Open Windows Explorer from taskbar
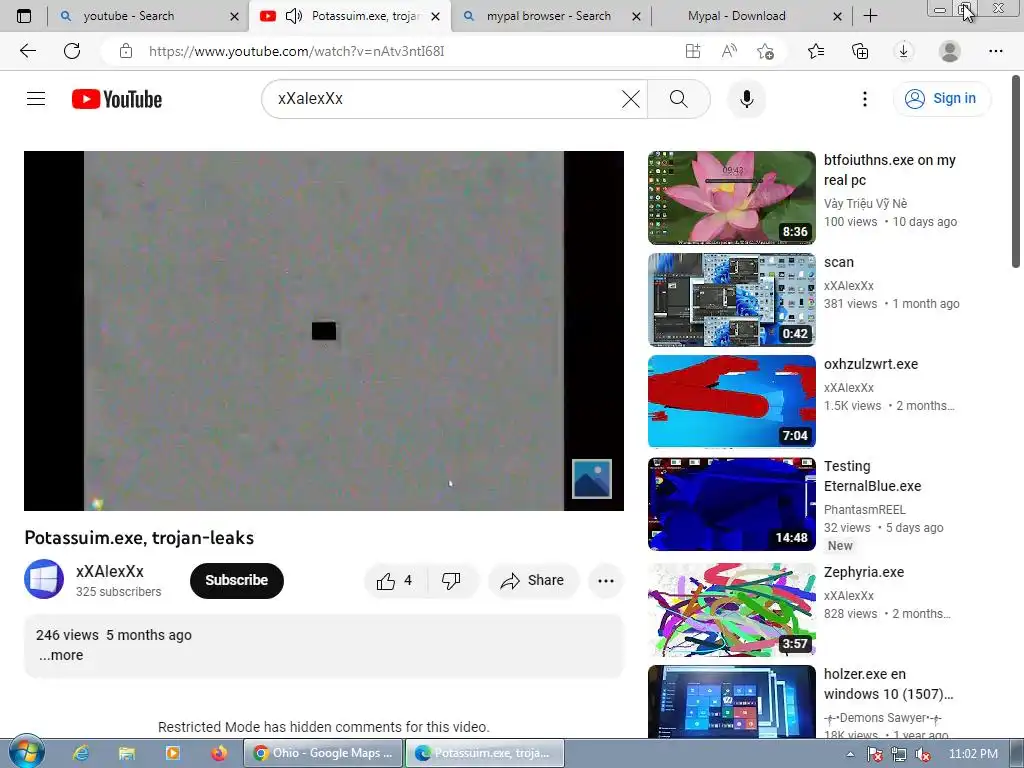 coord(127,753)
